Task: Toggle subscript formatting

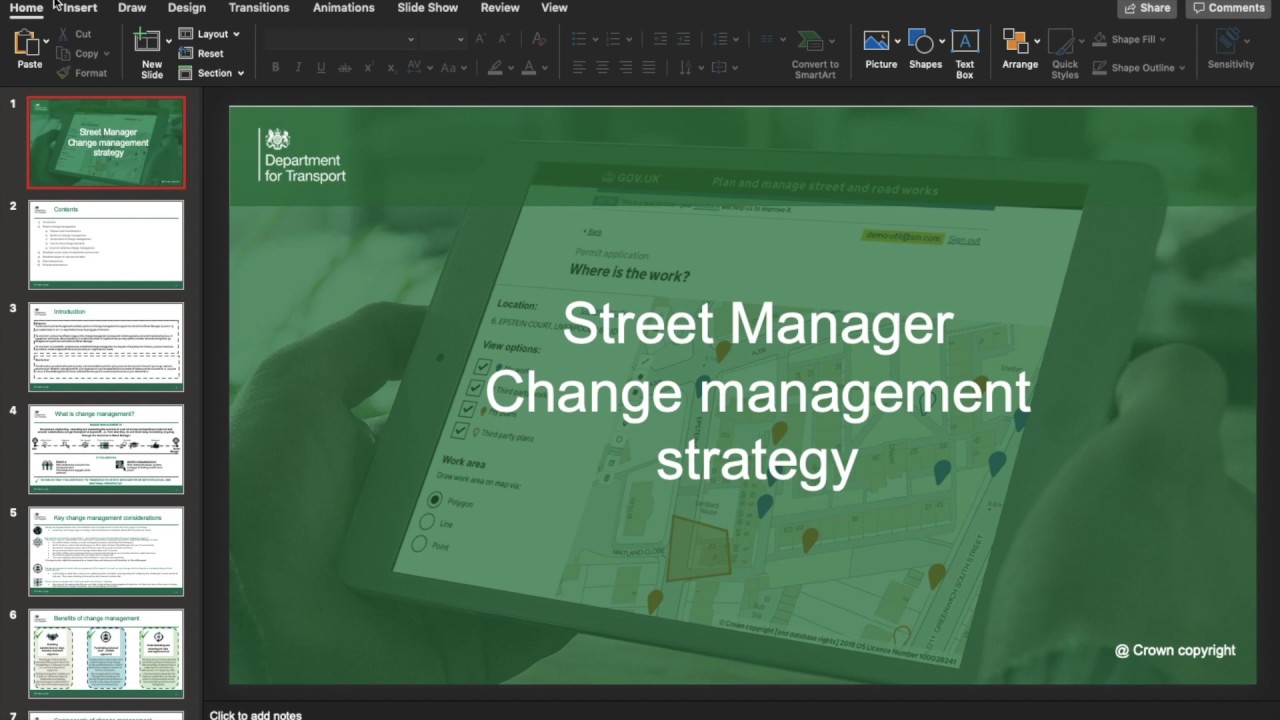Action: tap(392, 68)
